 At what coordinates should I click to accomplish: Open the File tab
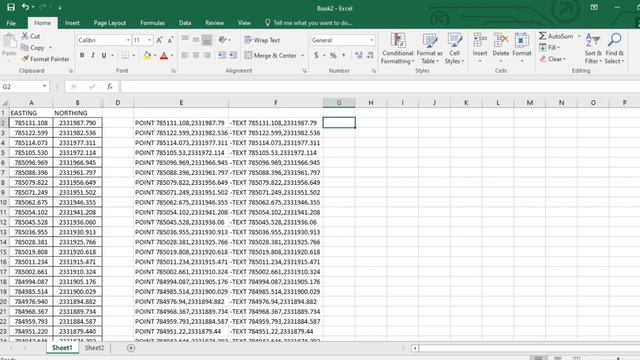[x=11, y=23]
